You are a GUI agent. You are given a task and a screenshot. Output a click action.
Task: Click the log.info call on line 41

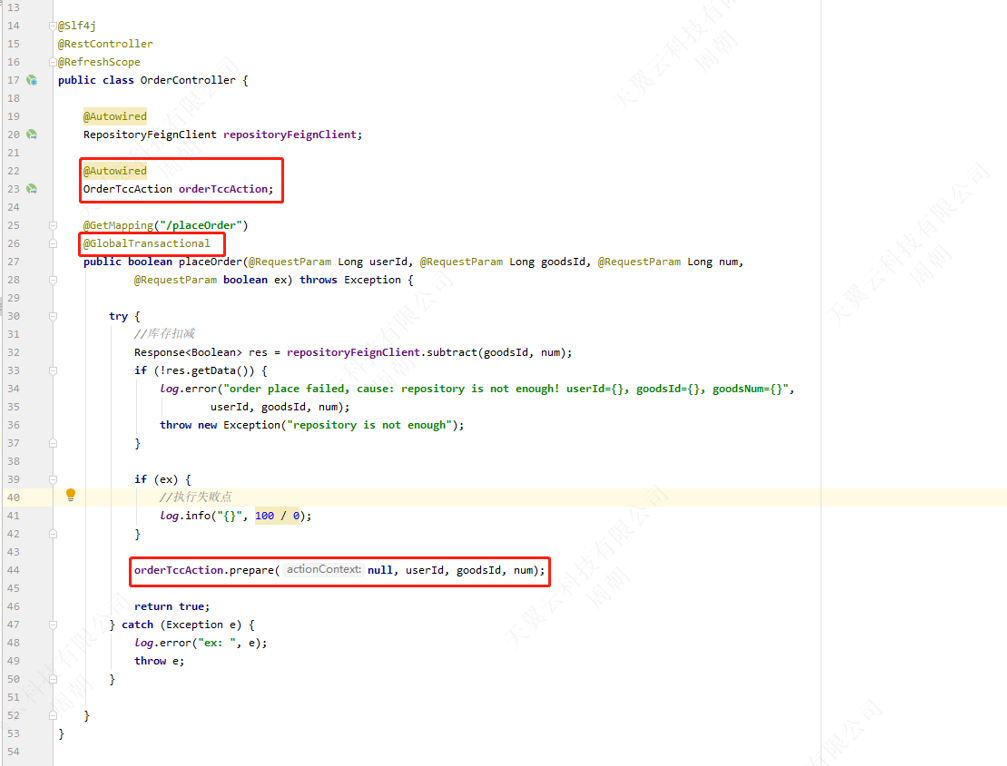(x=236, y=516)
